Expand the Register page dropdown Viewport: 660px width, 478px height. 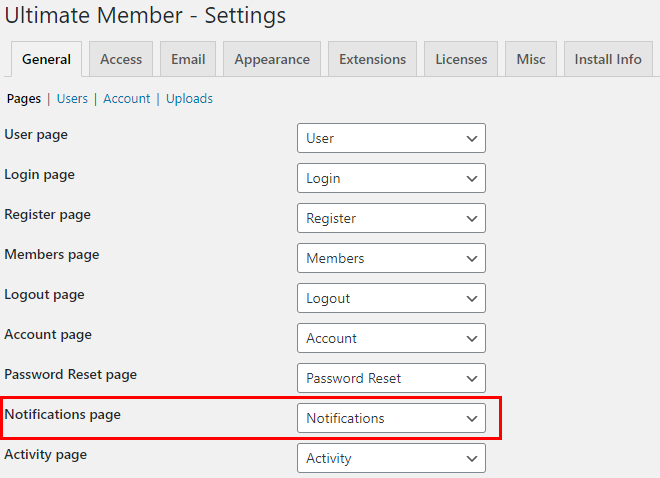point(391,218)
